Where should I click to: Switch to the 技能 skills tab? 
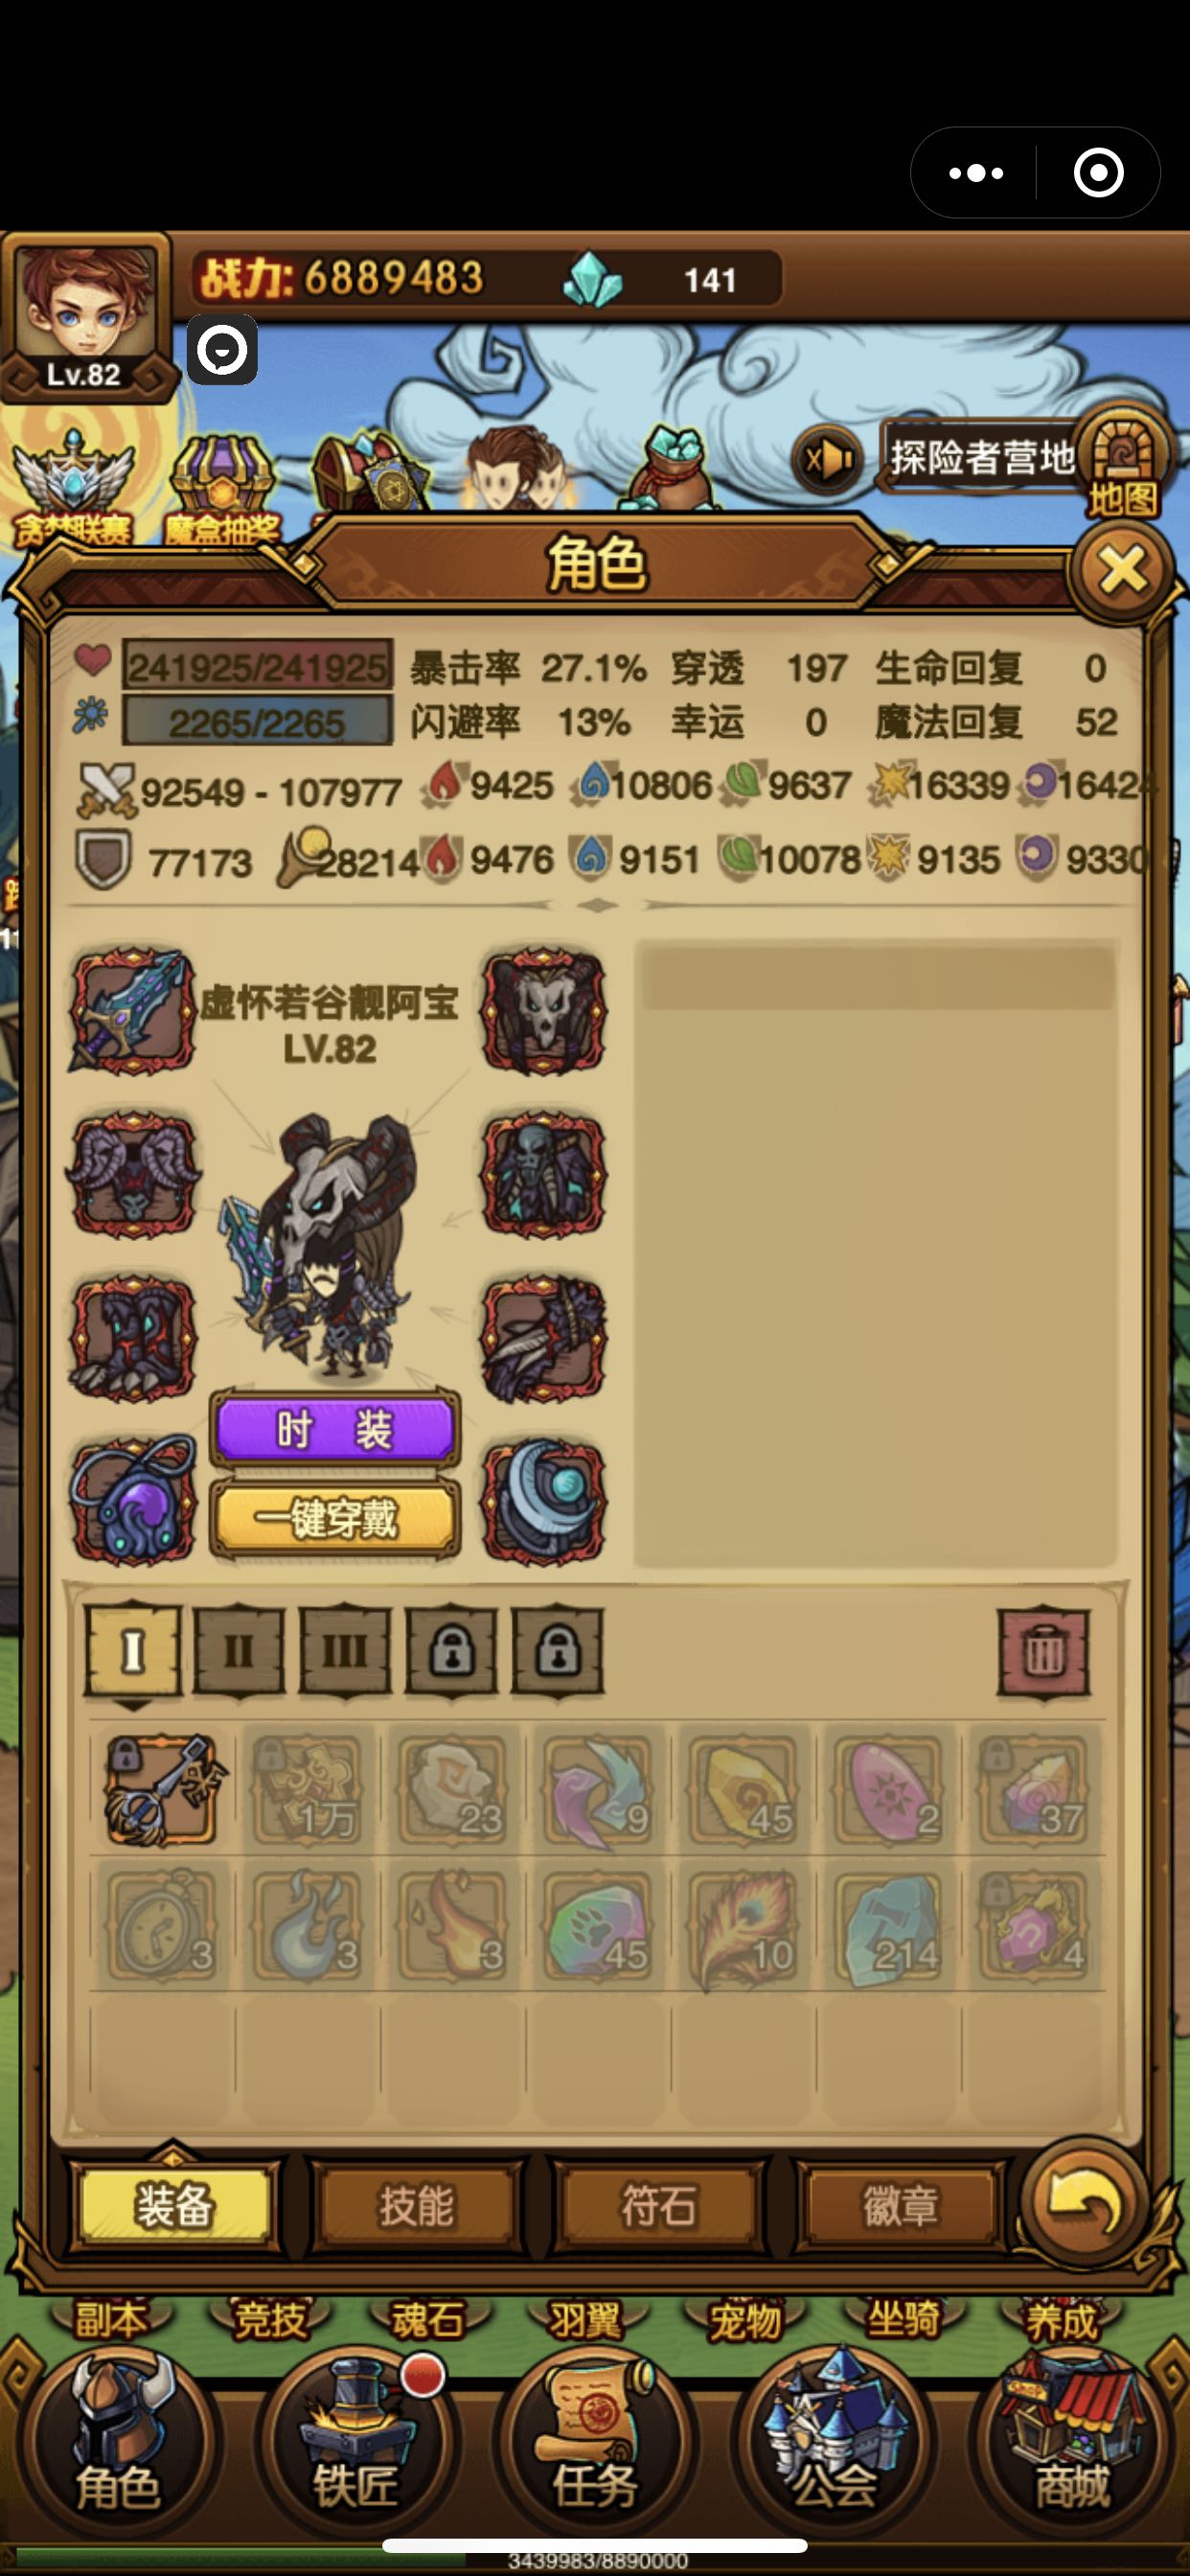[416, 2206]
